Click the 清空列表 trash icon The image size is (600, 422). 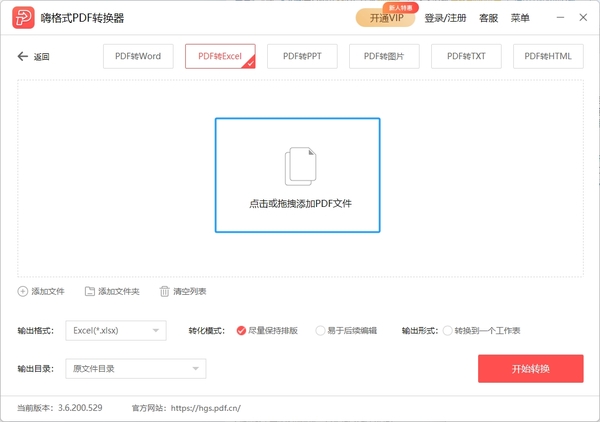click(x=165, y=291)
